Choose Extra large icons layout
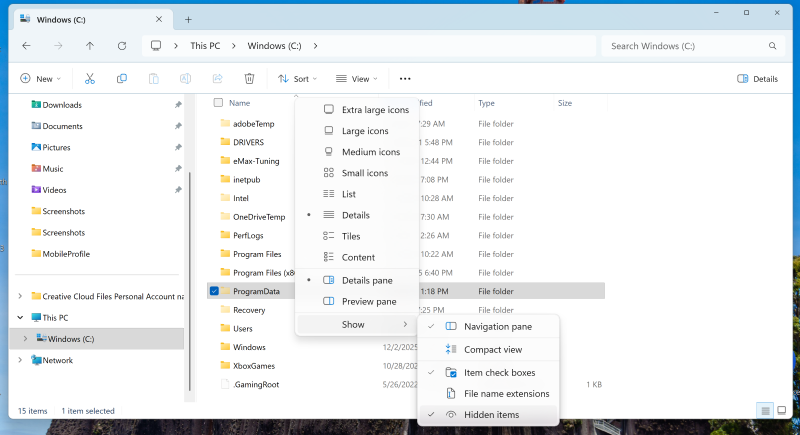Image resolution: width=800 pixels, height=435 pixels. click(357, 110)
